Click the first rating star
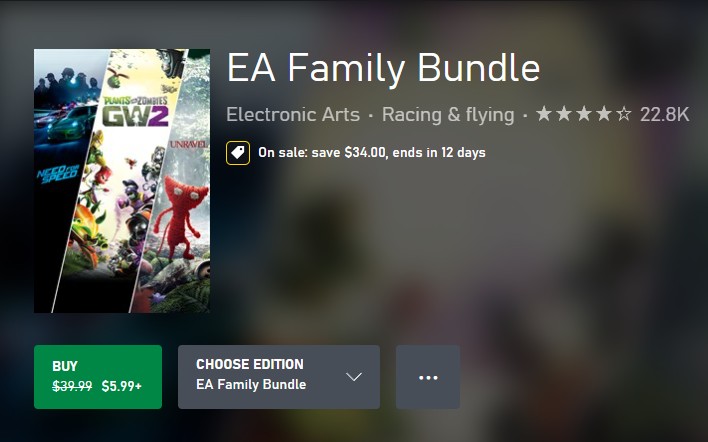 point(544,114)
